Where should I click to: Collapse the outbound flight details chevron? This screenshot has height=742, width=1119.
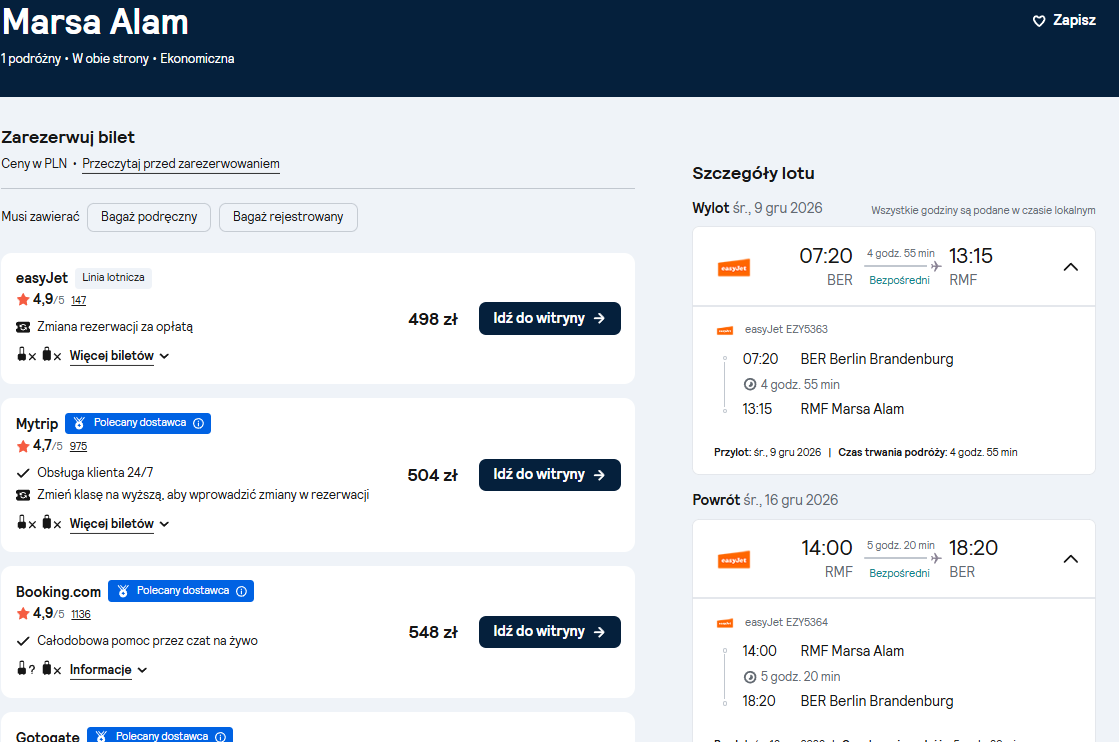[1070, 267]
